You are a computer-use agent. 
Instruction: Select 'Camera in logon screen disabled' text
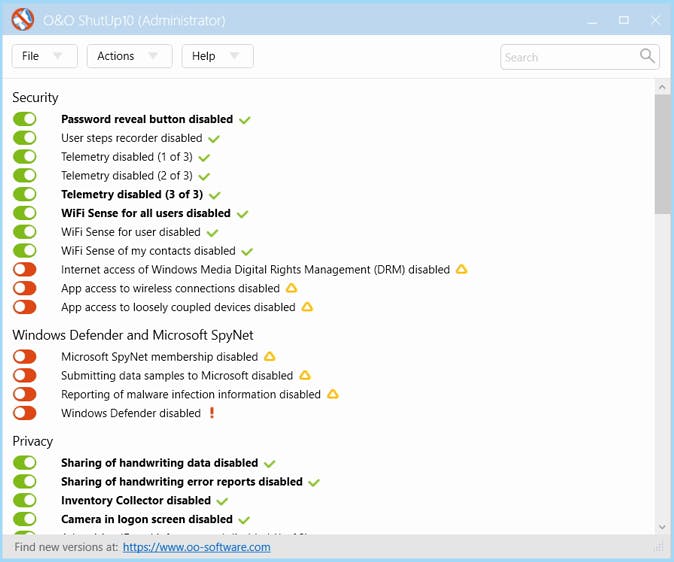pyautogui.click(x=147, y=519)
